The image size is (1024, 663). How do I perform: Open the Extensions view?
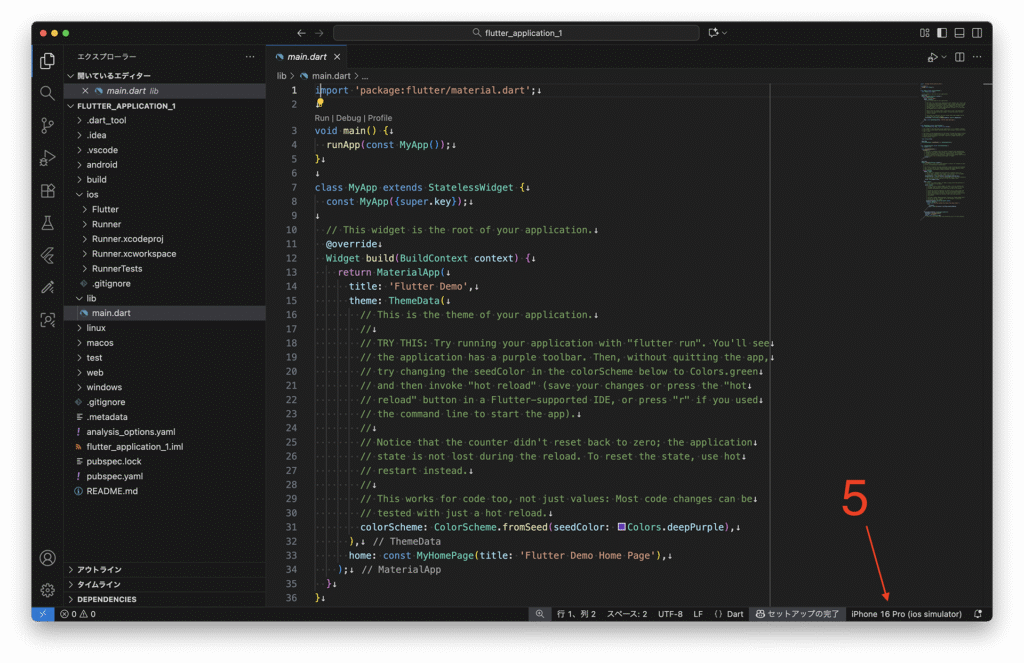(x=47, y=190)
